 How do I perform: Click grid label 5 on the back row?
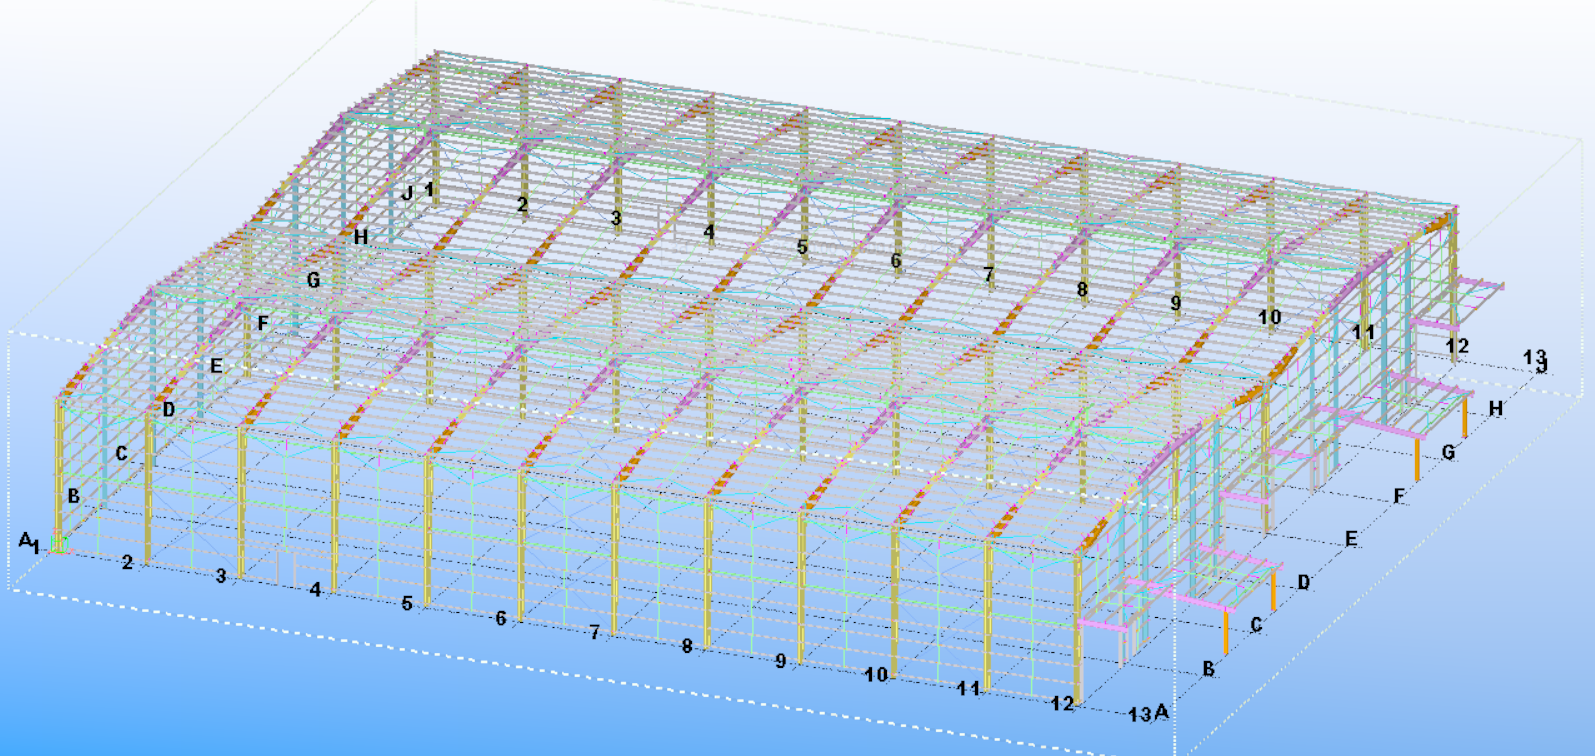(802, 246)
